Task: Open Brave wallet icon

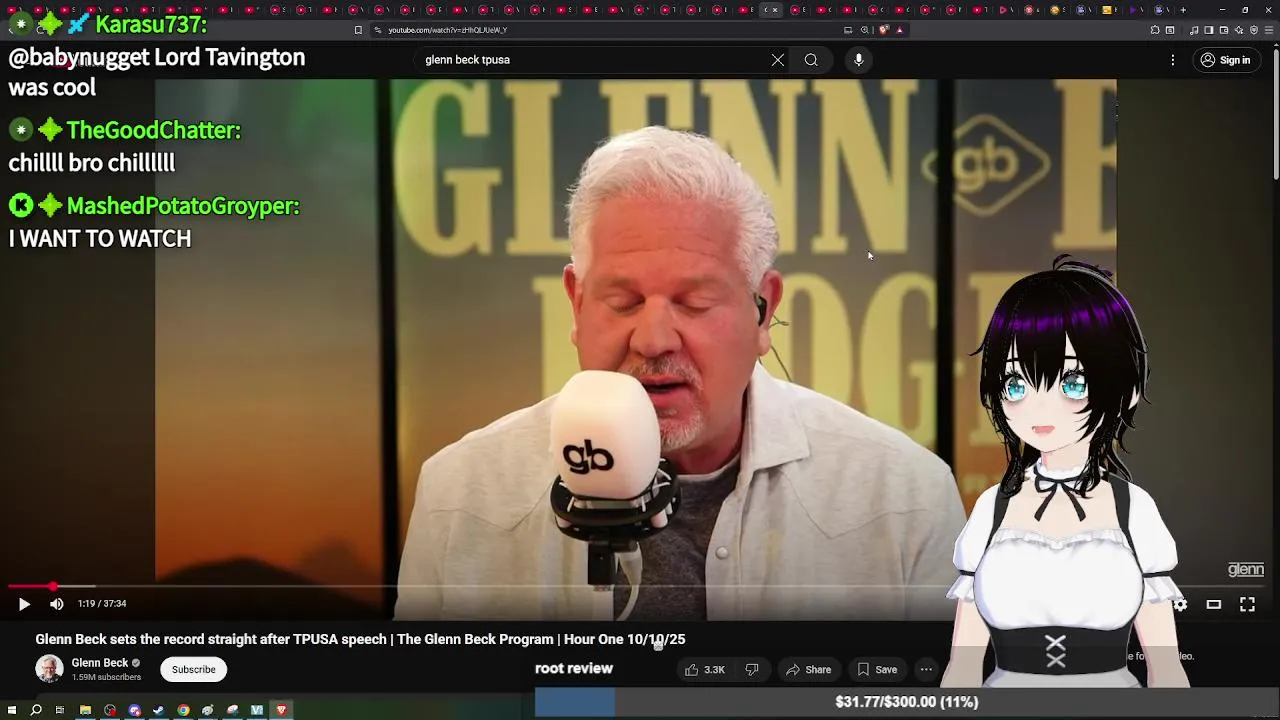Action: pos(1224,30)
